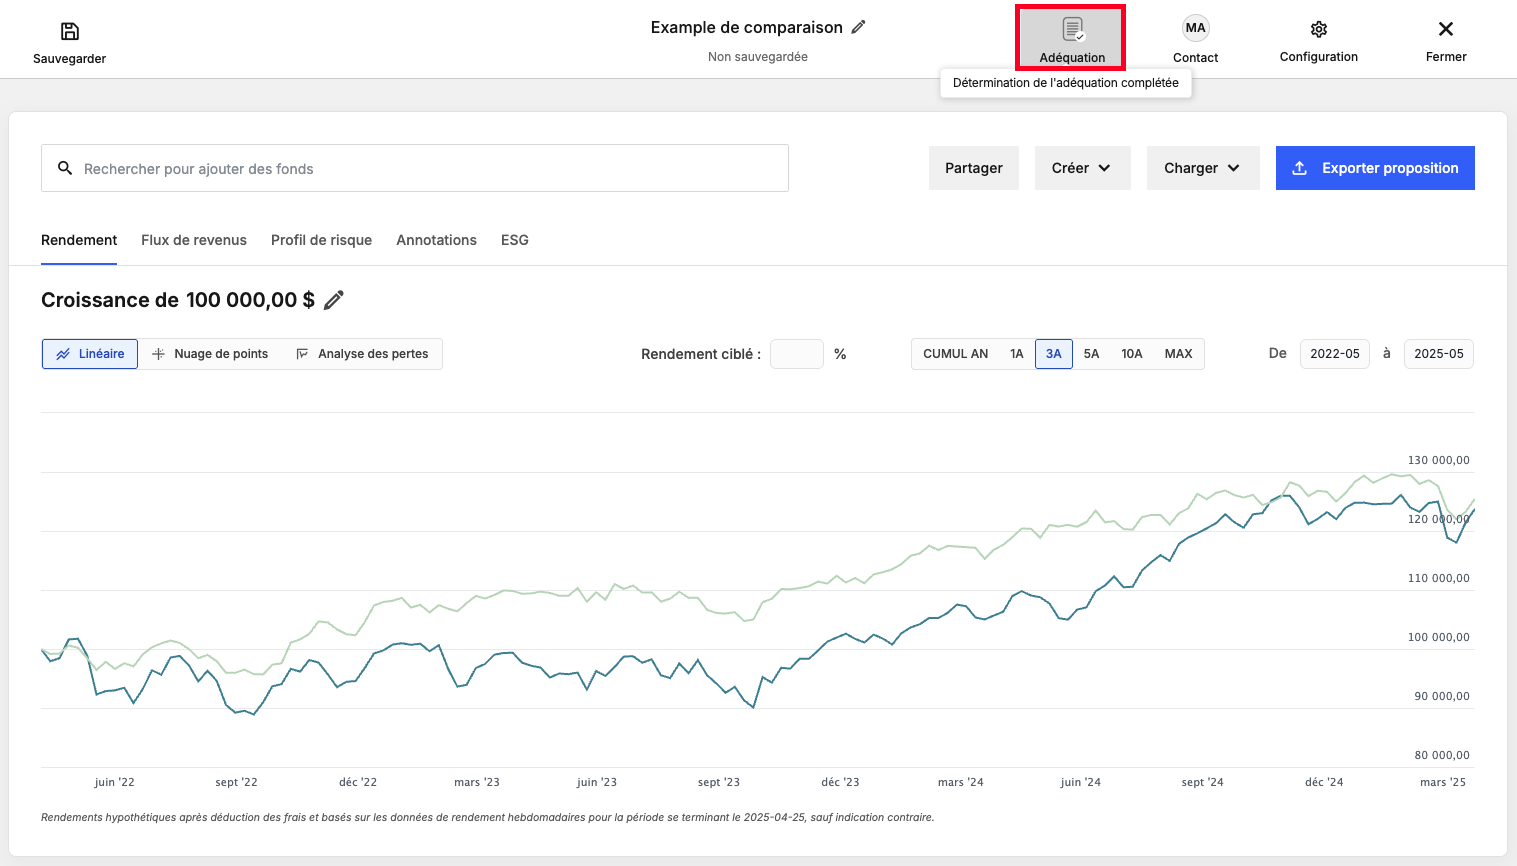Switch to Profil de risque tab
The height and width of the screenshot is (866, 1517).
321,240
